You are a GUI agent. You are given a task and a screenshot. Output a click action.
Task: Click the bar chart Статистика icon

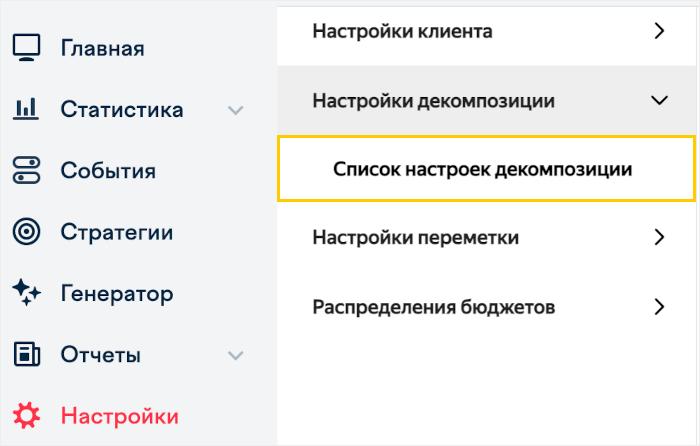[x=26, y=109]
